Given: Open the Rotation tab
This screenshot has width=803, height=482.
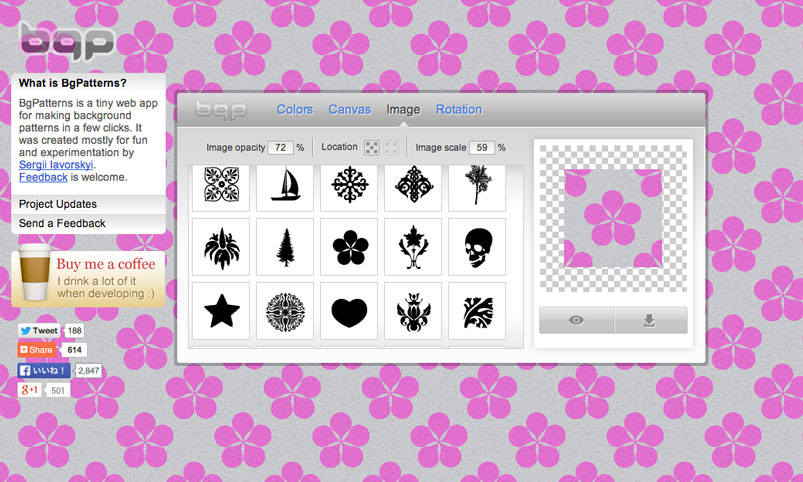Looking at the screenshot, I should pos(459,110).
